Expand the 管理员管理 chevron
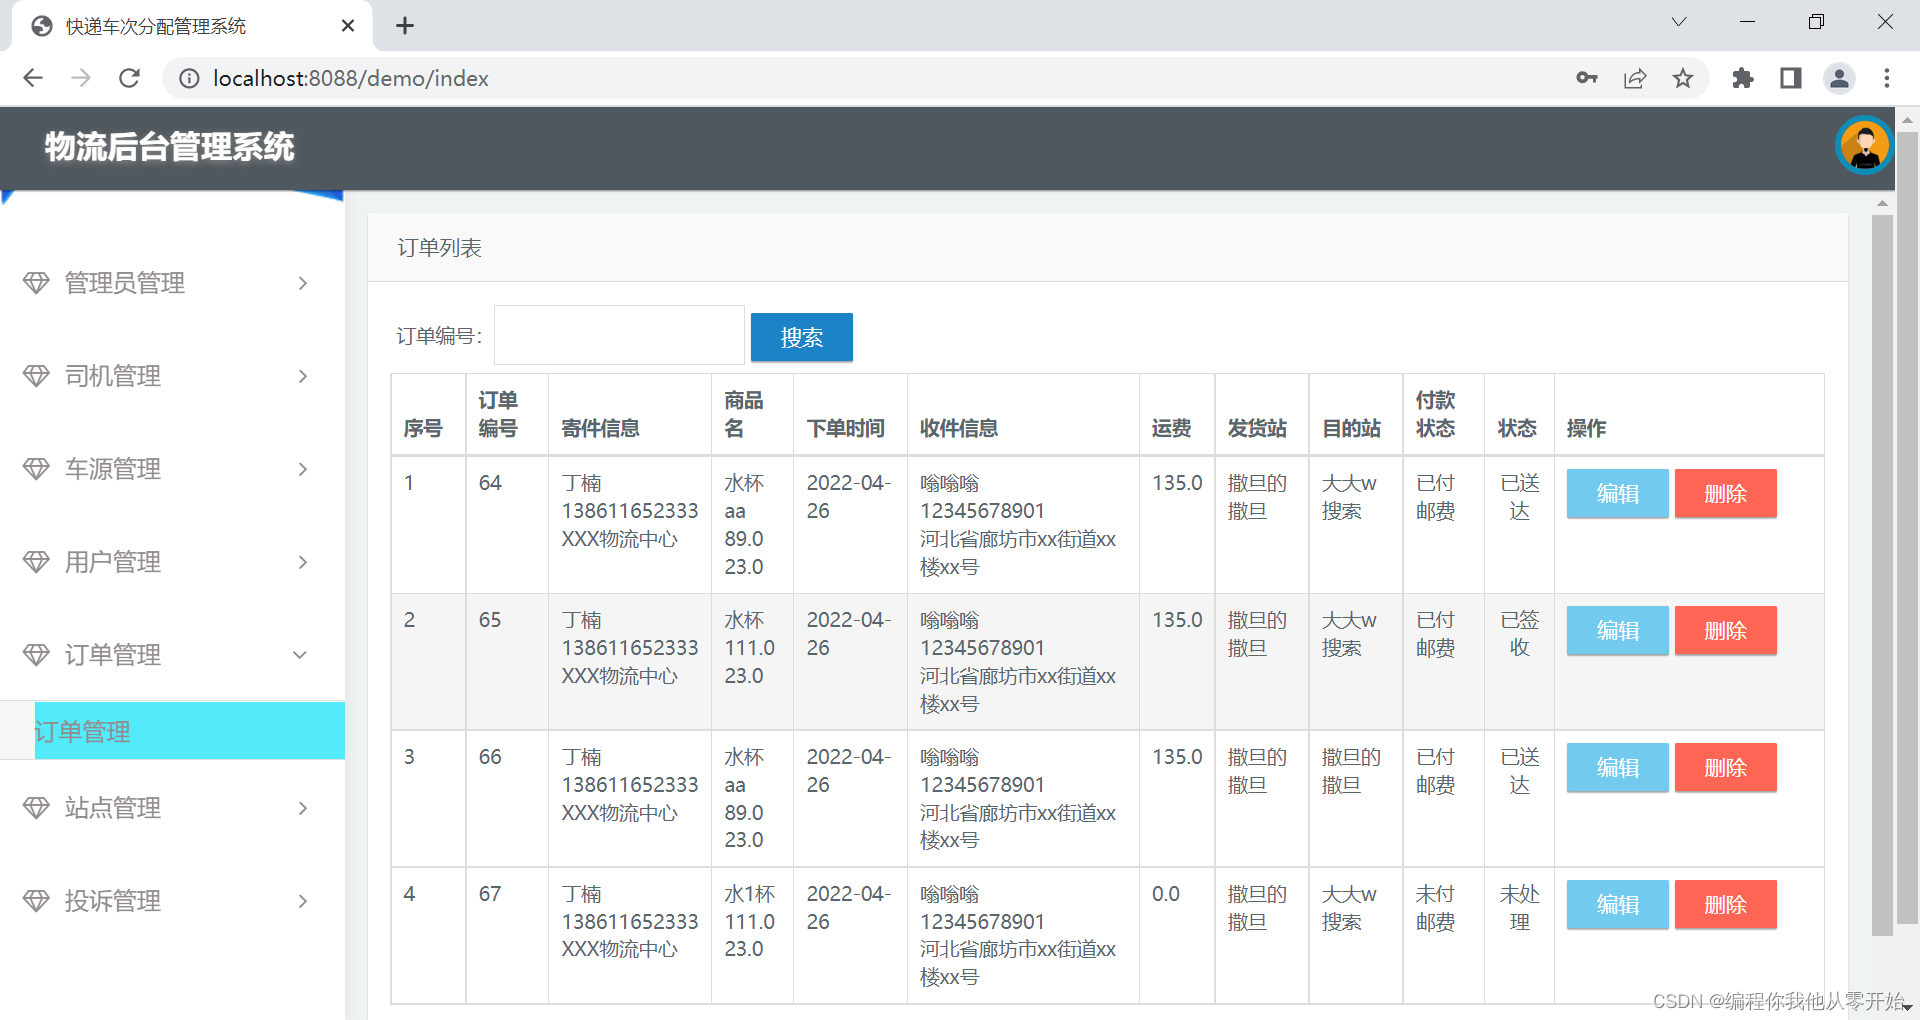Viewport: 1920px width, 1020px height. 302,283
